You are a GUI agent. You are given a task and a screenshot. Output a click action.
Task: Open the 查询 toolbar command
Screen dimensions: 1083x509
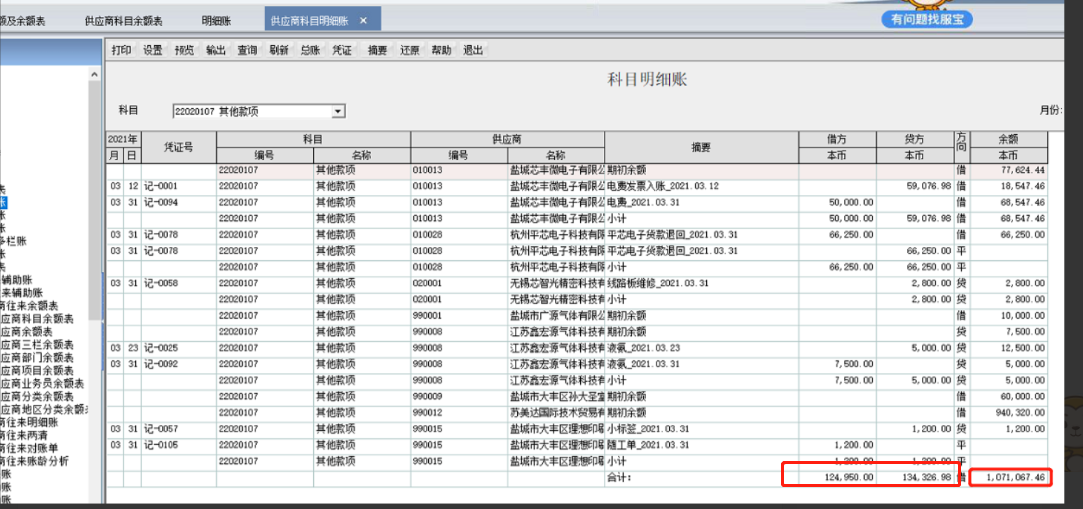[247, 50]
